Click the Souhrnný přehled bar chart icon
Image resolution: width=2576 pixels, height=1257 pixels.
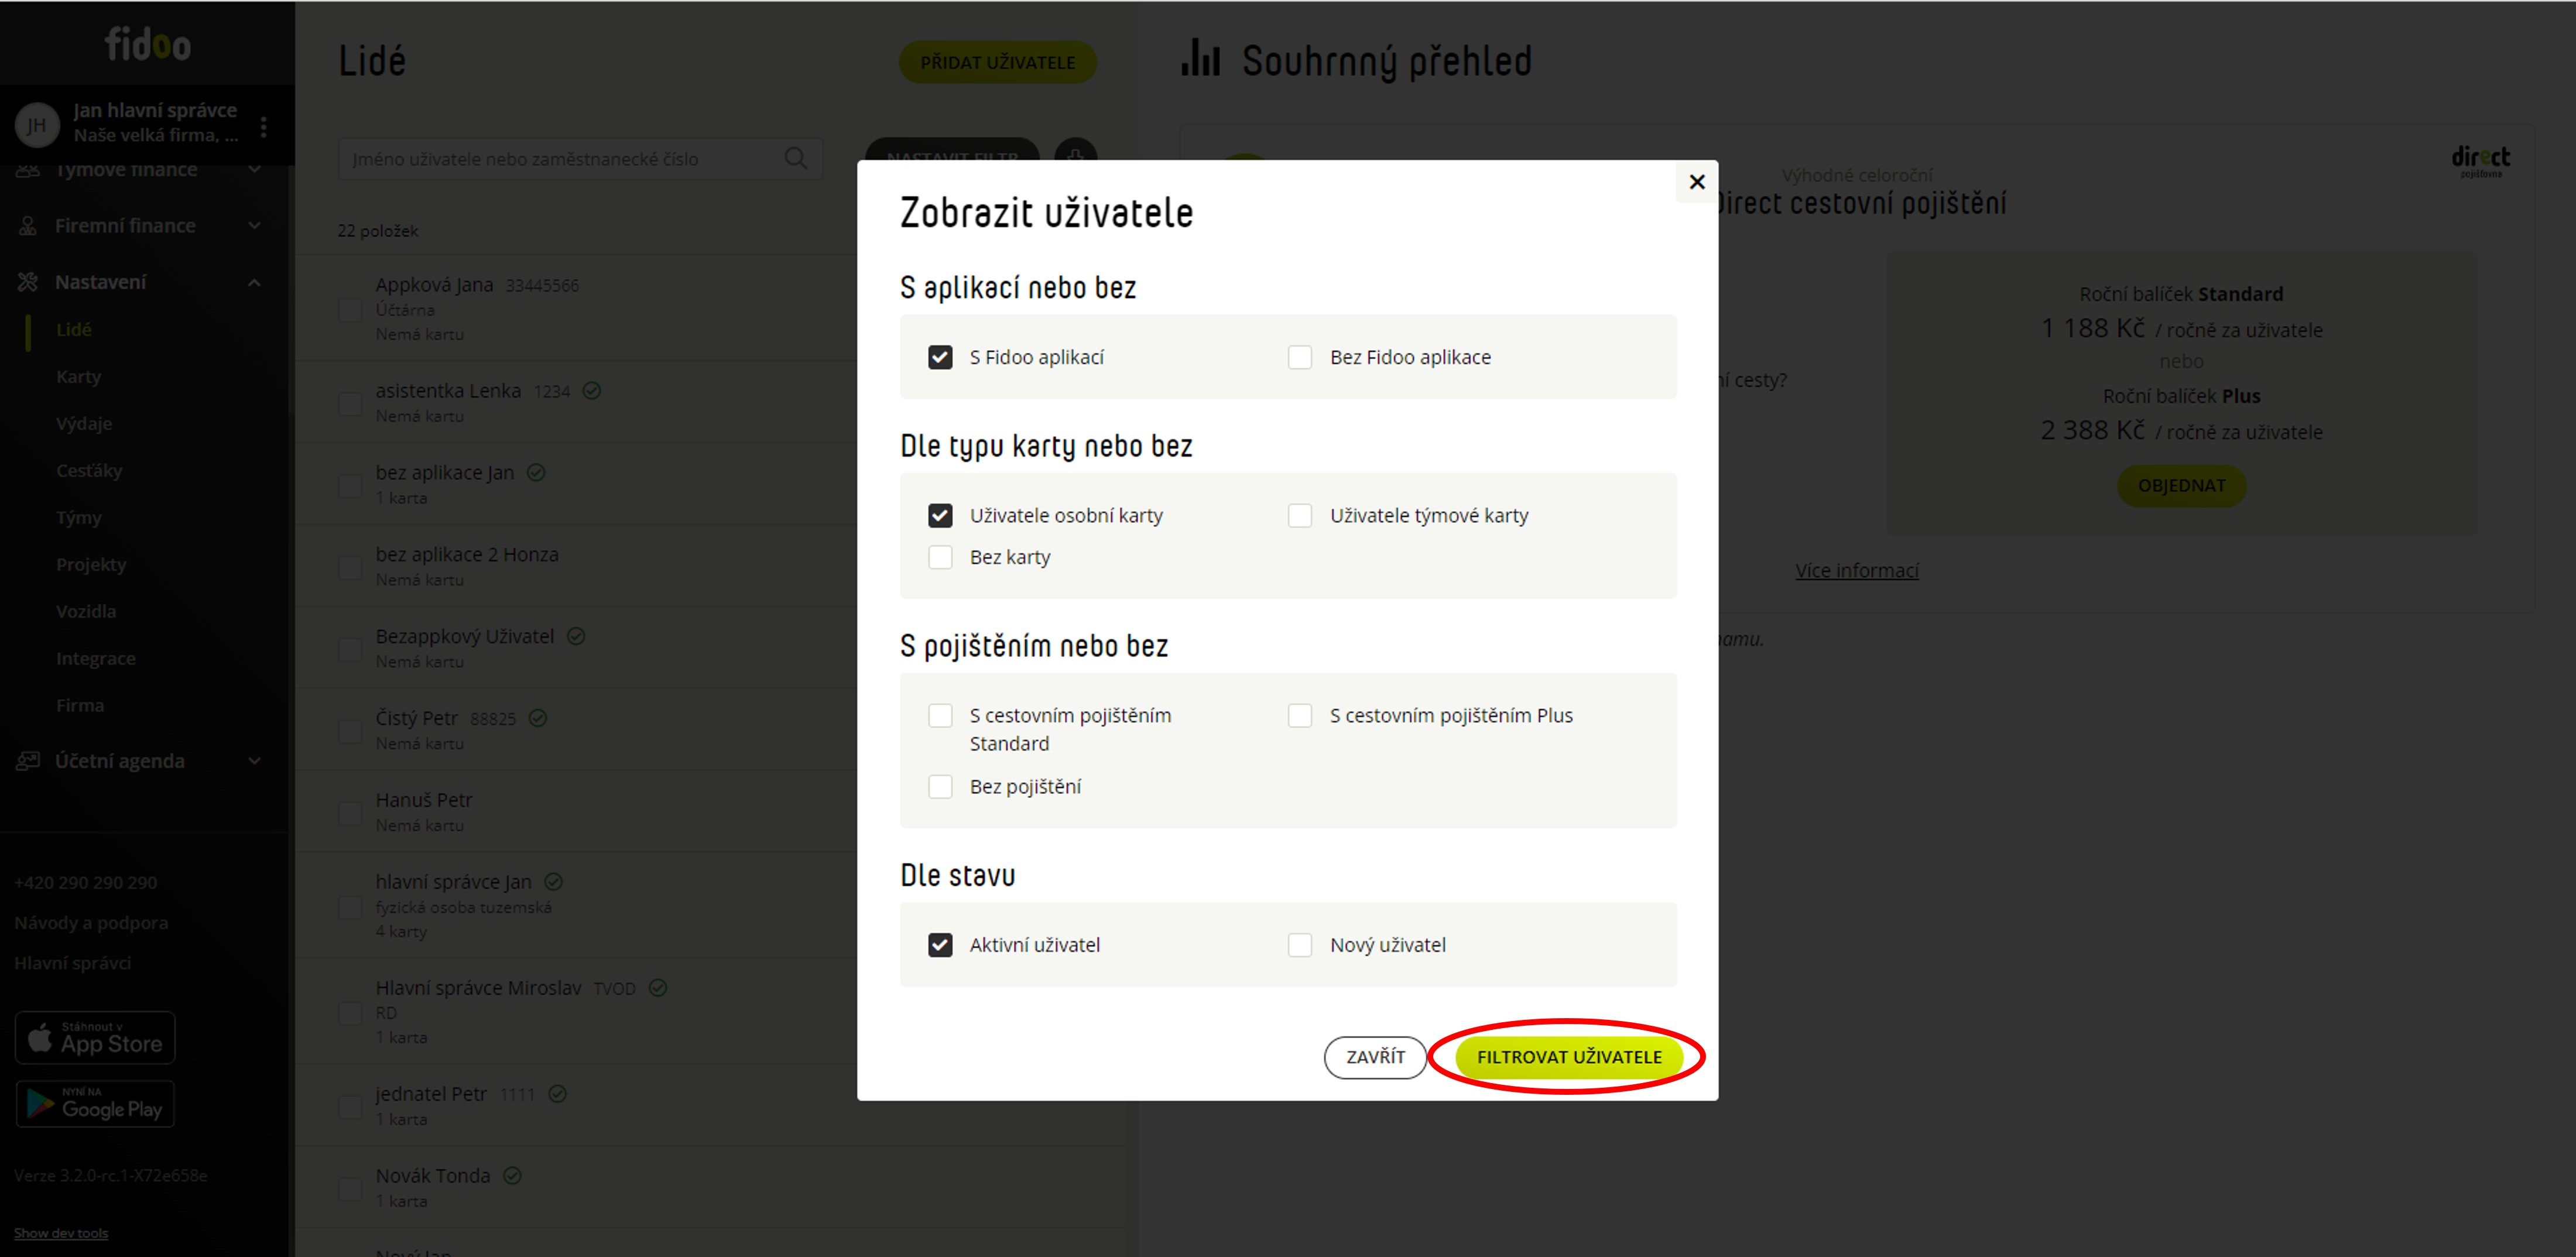pyautogui.click(x=1201, y=58)
